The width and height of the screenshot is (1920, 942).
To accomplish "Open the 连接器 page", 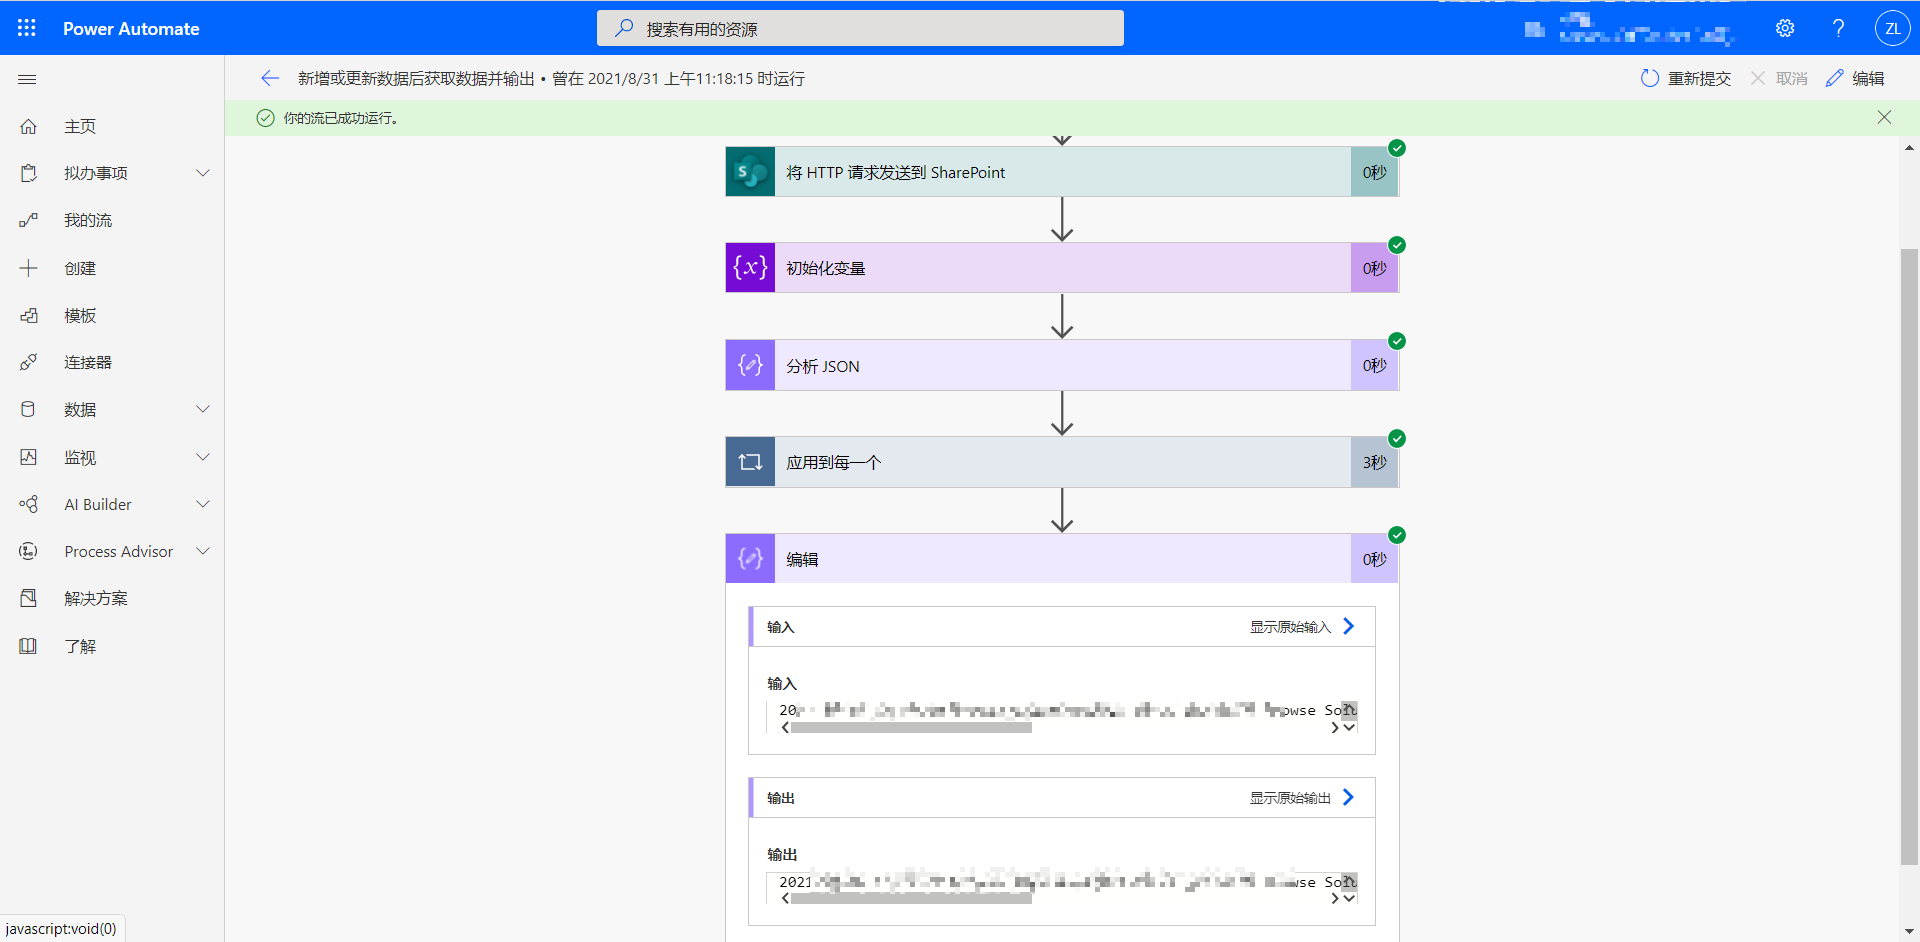I will [x=87, y=362].
